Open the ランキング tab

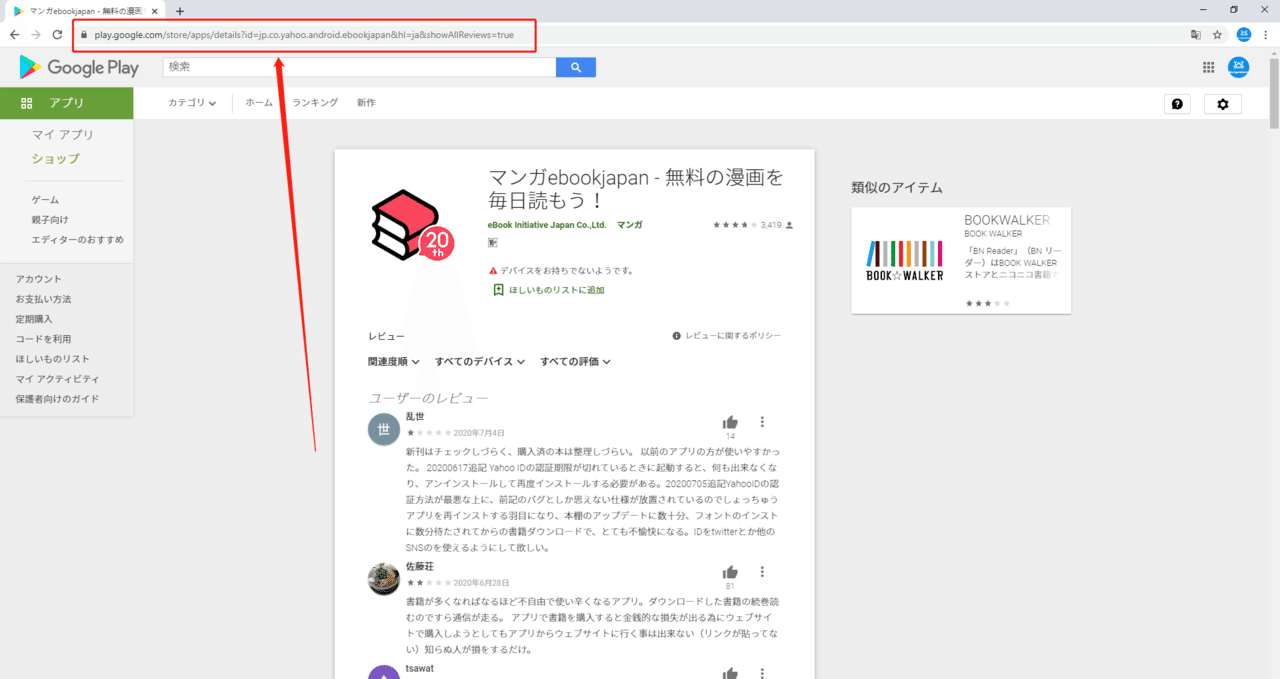tap(315, 103)
